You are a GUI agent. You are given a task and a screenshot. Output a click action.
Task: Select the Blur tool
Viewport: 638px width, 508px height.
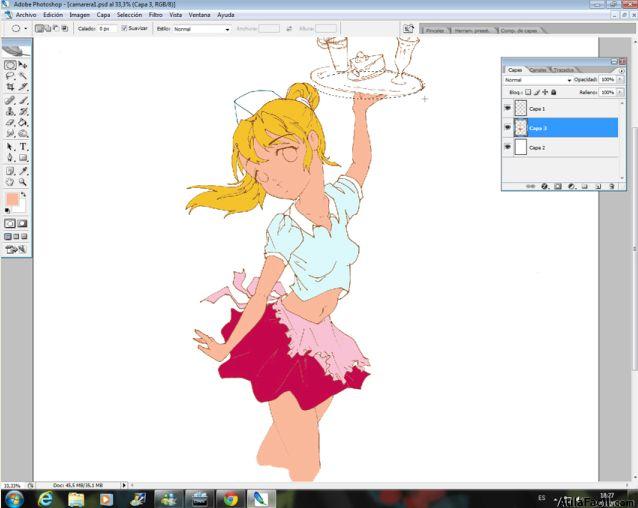[x=10, y=133]
